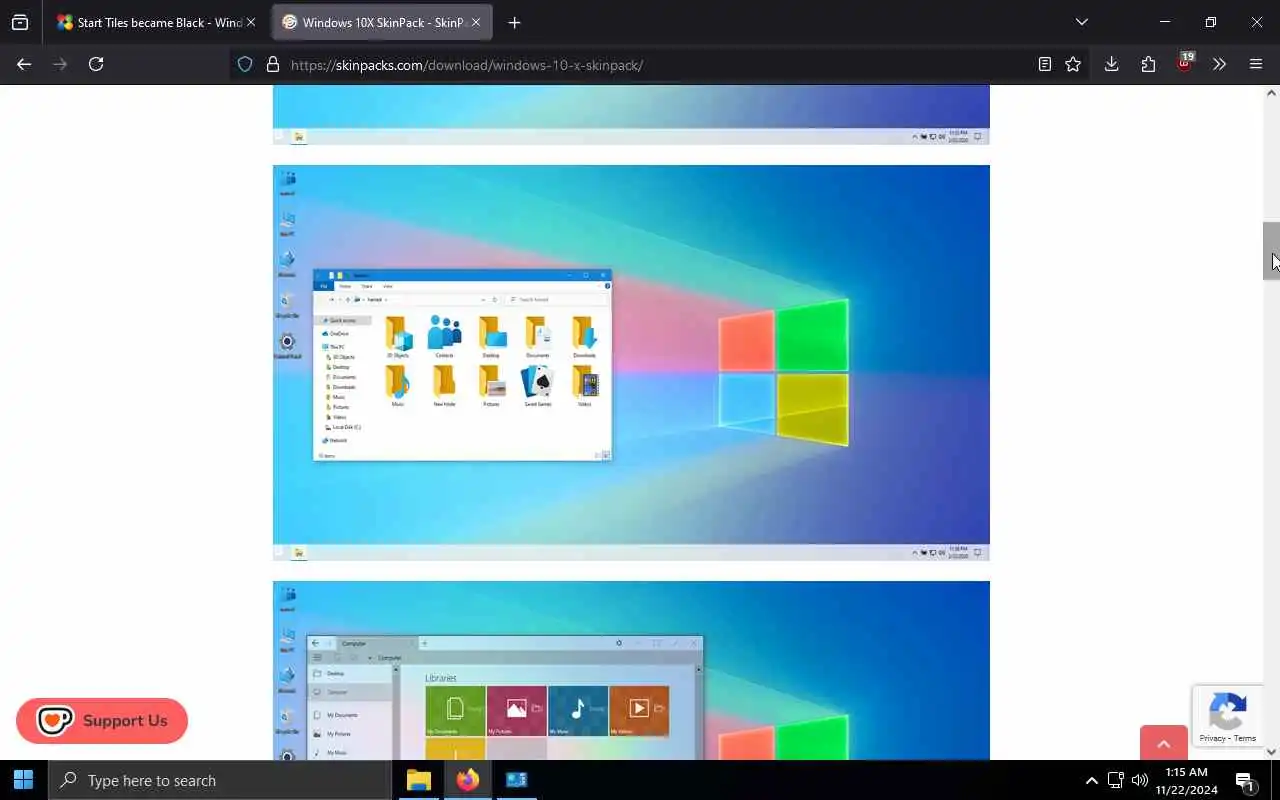Open reCAPTCHA Privacy link
Screen dimensions: 1280x800
tap(1212, 738)
